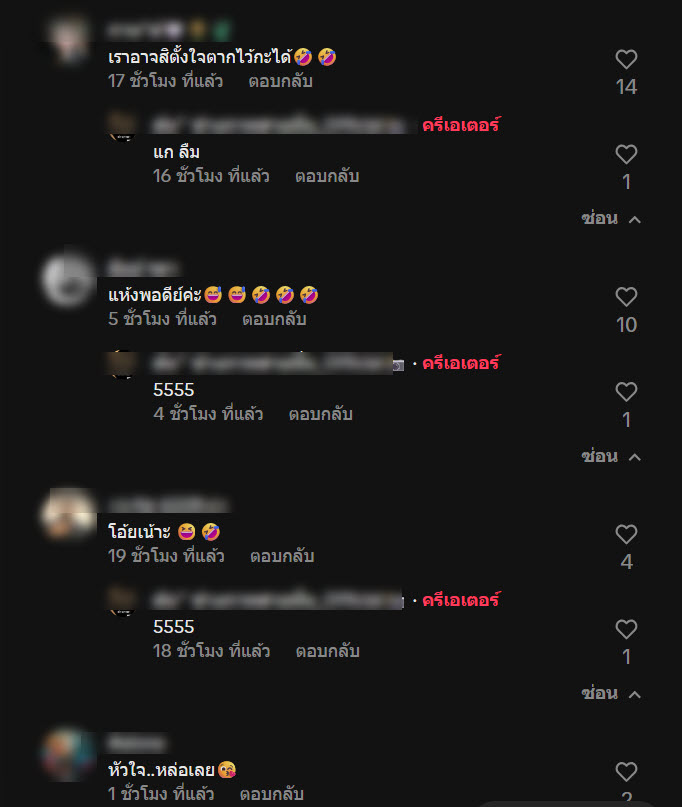Screen dimensions: 682x807
Task: Like the comment "โอ้ยเน้าะ"
Action: coord(626,534)
